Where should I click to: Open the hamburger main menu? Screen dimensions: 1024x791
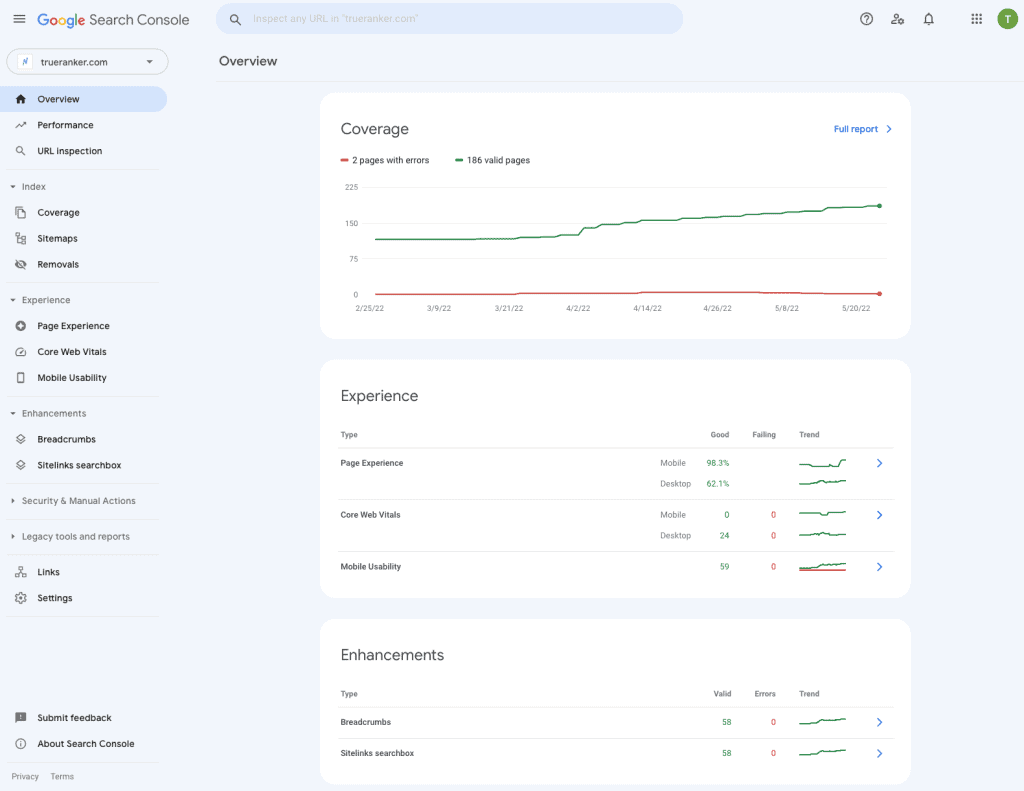pos(20,19)
